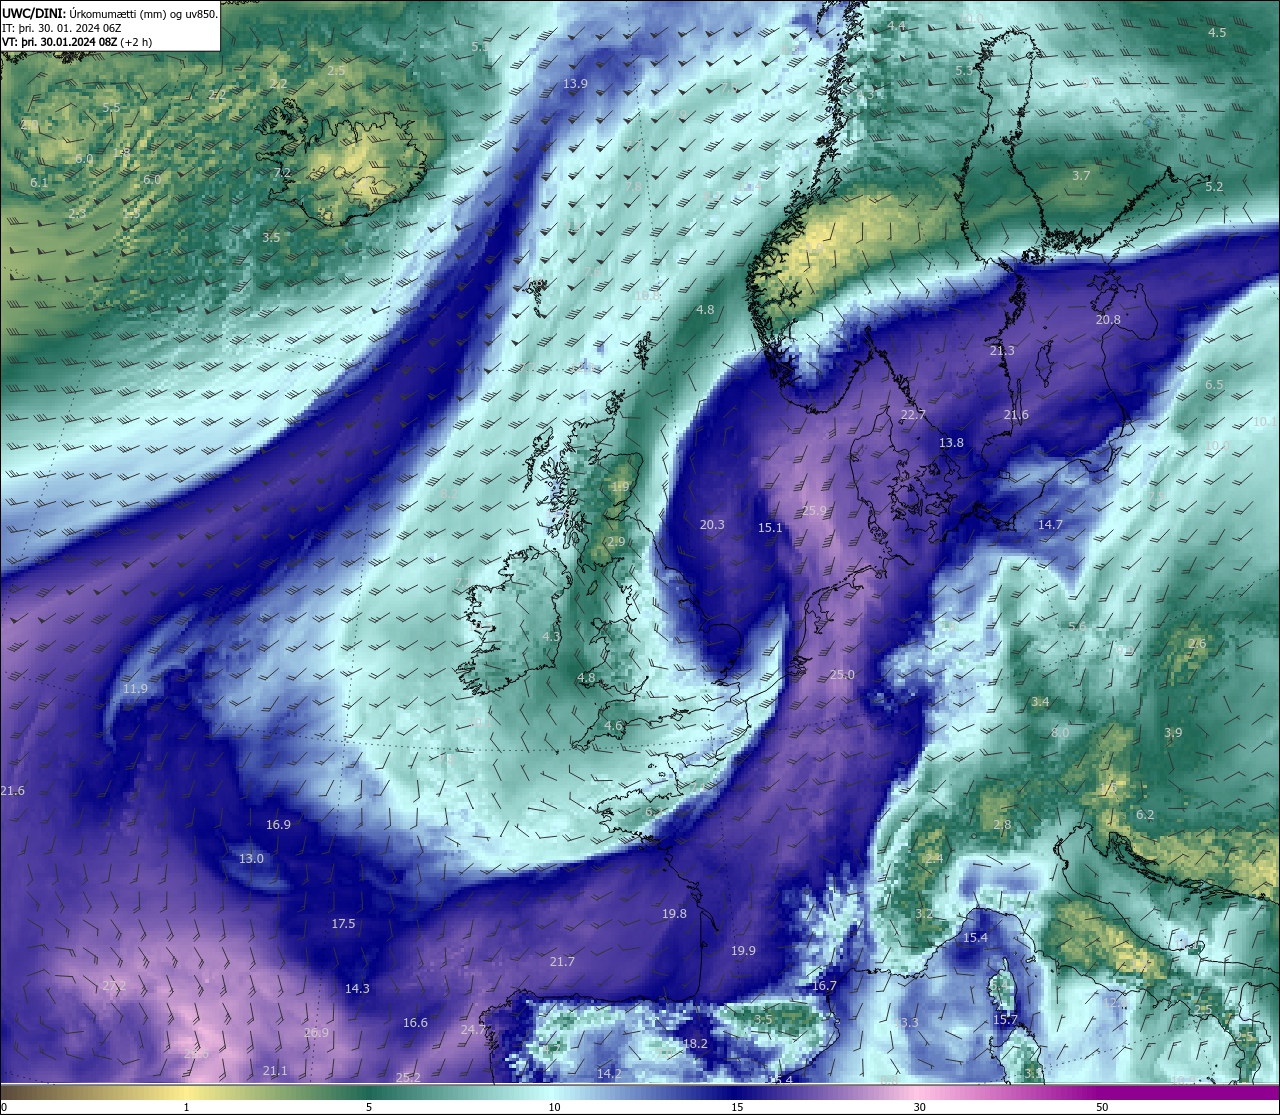Image resolution: width=1280 pixels, height=1115 pixels.
Task: Click the 4.5 value in top right corner
Action: point(1217,33)
